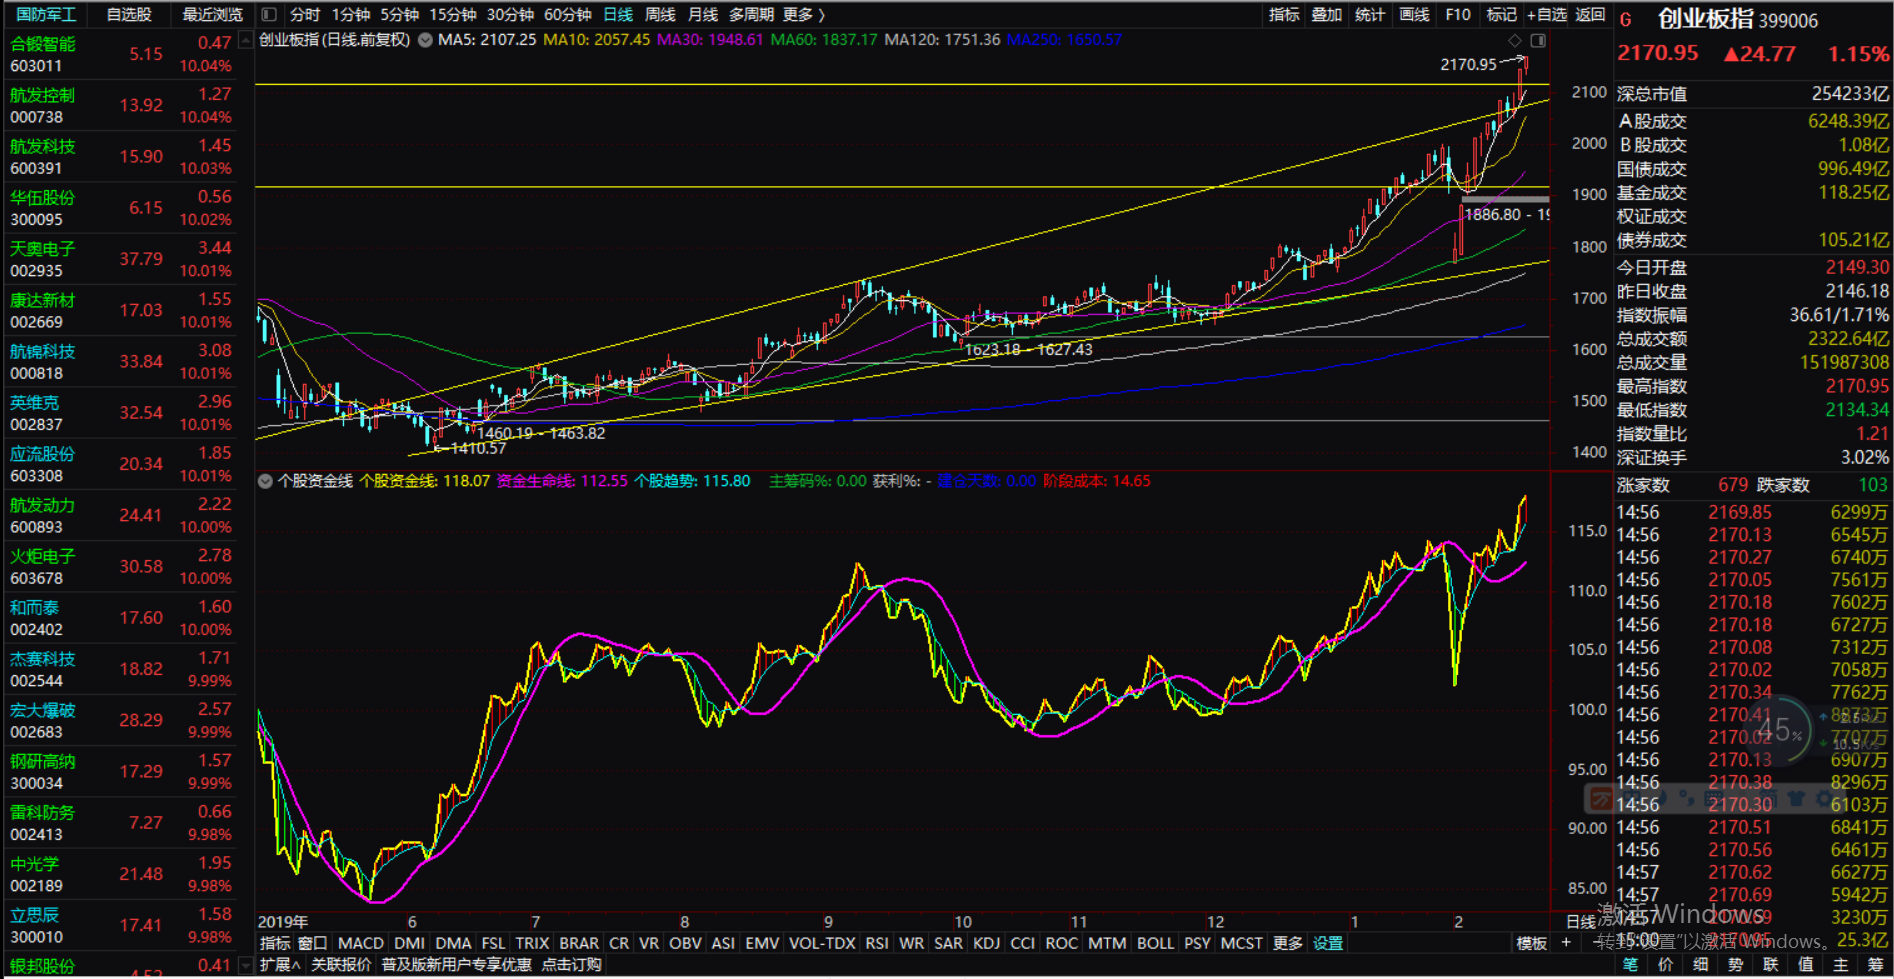This screenshot has width=1894, height=979.
Task: Click the round icon beside 个股资金线 indicator
Action: [x=265, y=481]
